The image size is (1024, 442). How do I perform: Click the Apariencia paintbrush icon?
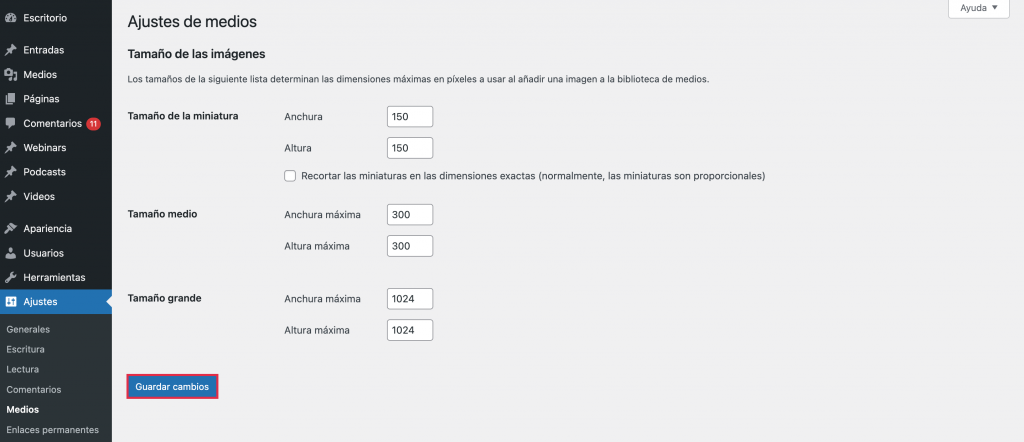click(10, 228)
